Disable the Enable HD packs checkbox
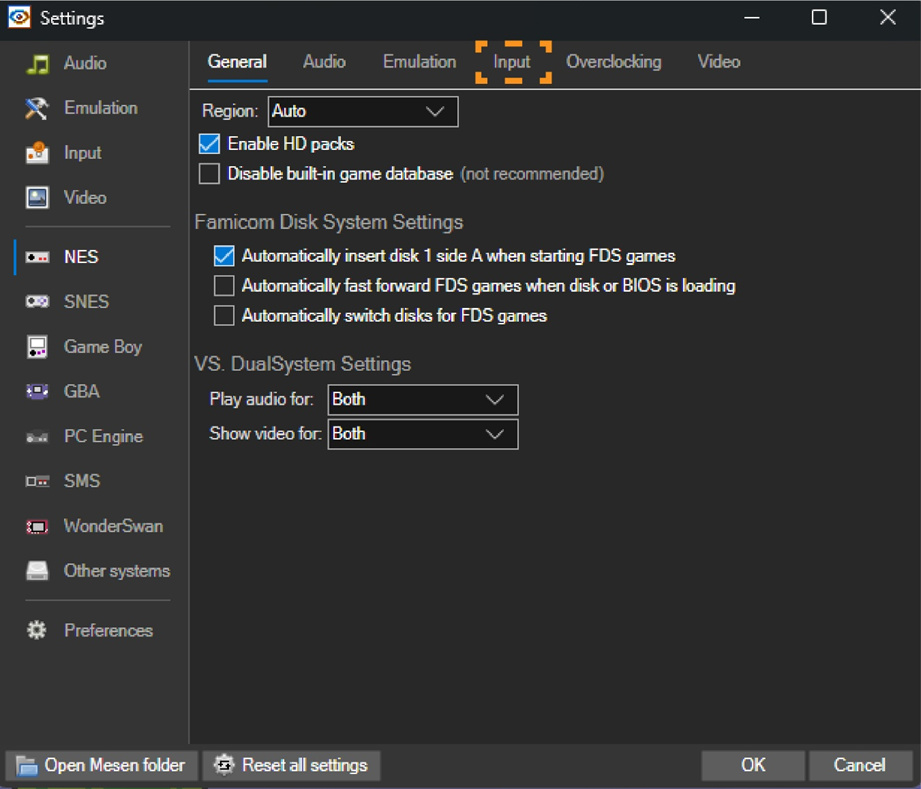 (209, 144)
